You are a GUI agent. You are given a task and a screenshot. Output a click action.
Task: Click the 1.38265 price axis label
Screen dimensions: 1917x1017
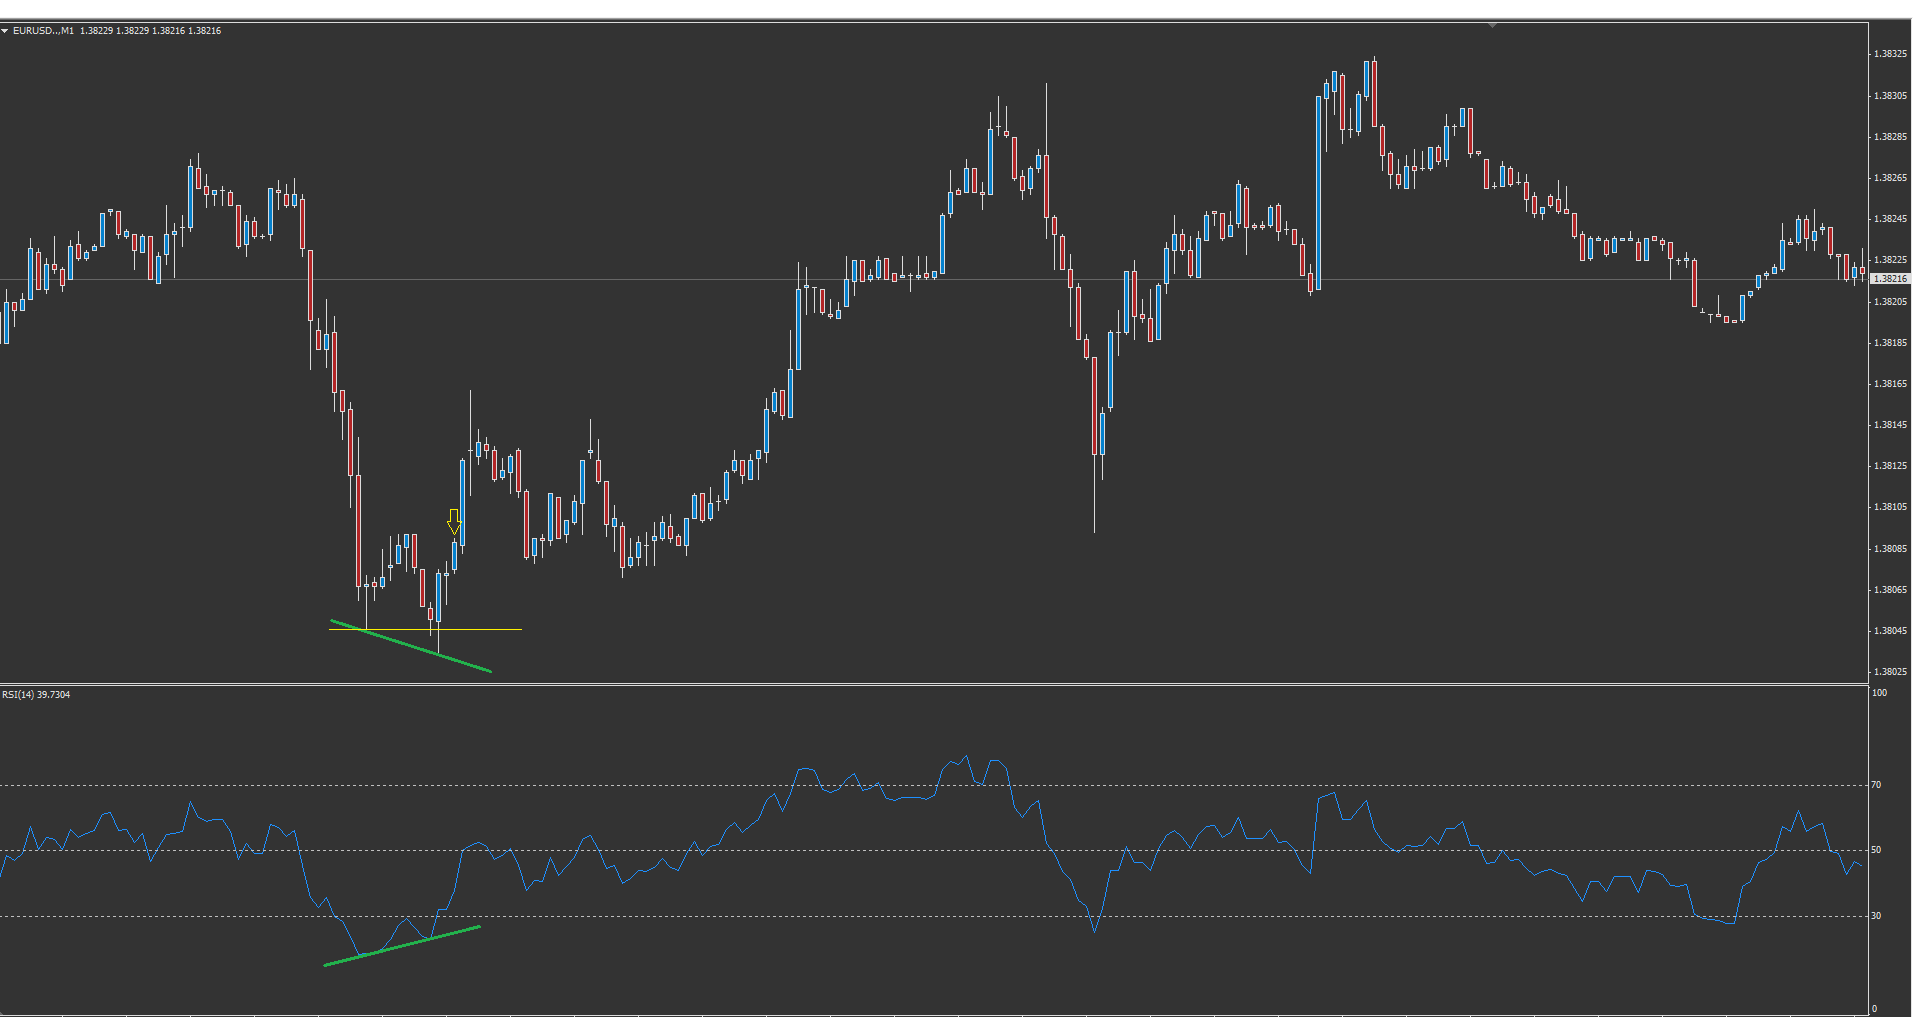click(x=1890, y=178)
